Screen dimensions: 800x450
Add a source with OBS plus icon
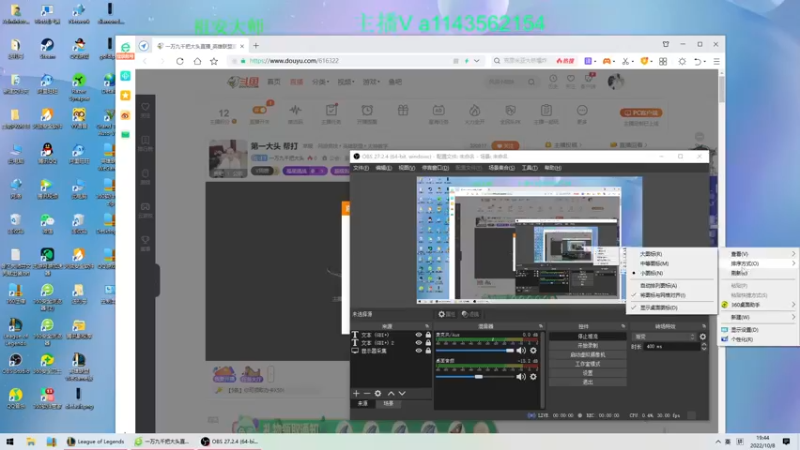point(356,393)
